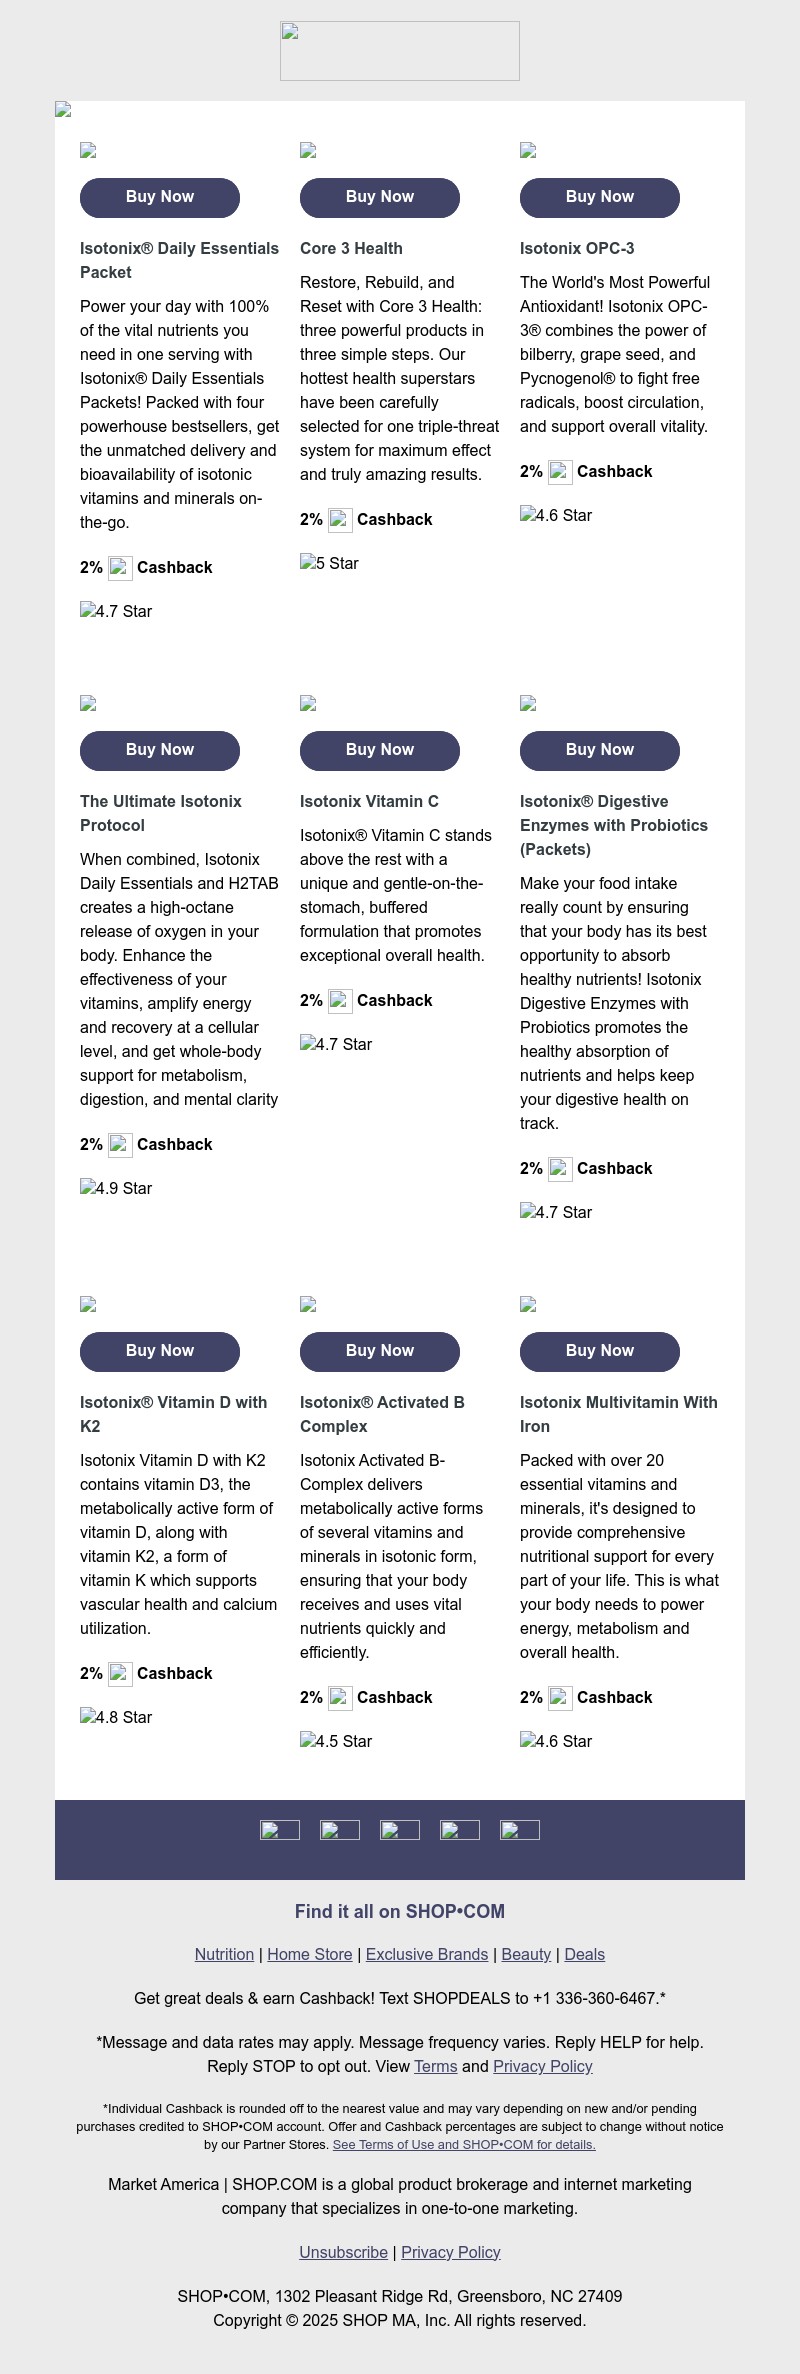Click the middle social media icon in footer
Viewport: 800px width, 2374px height.
399,1830
